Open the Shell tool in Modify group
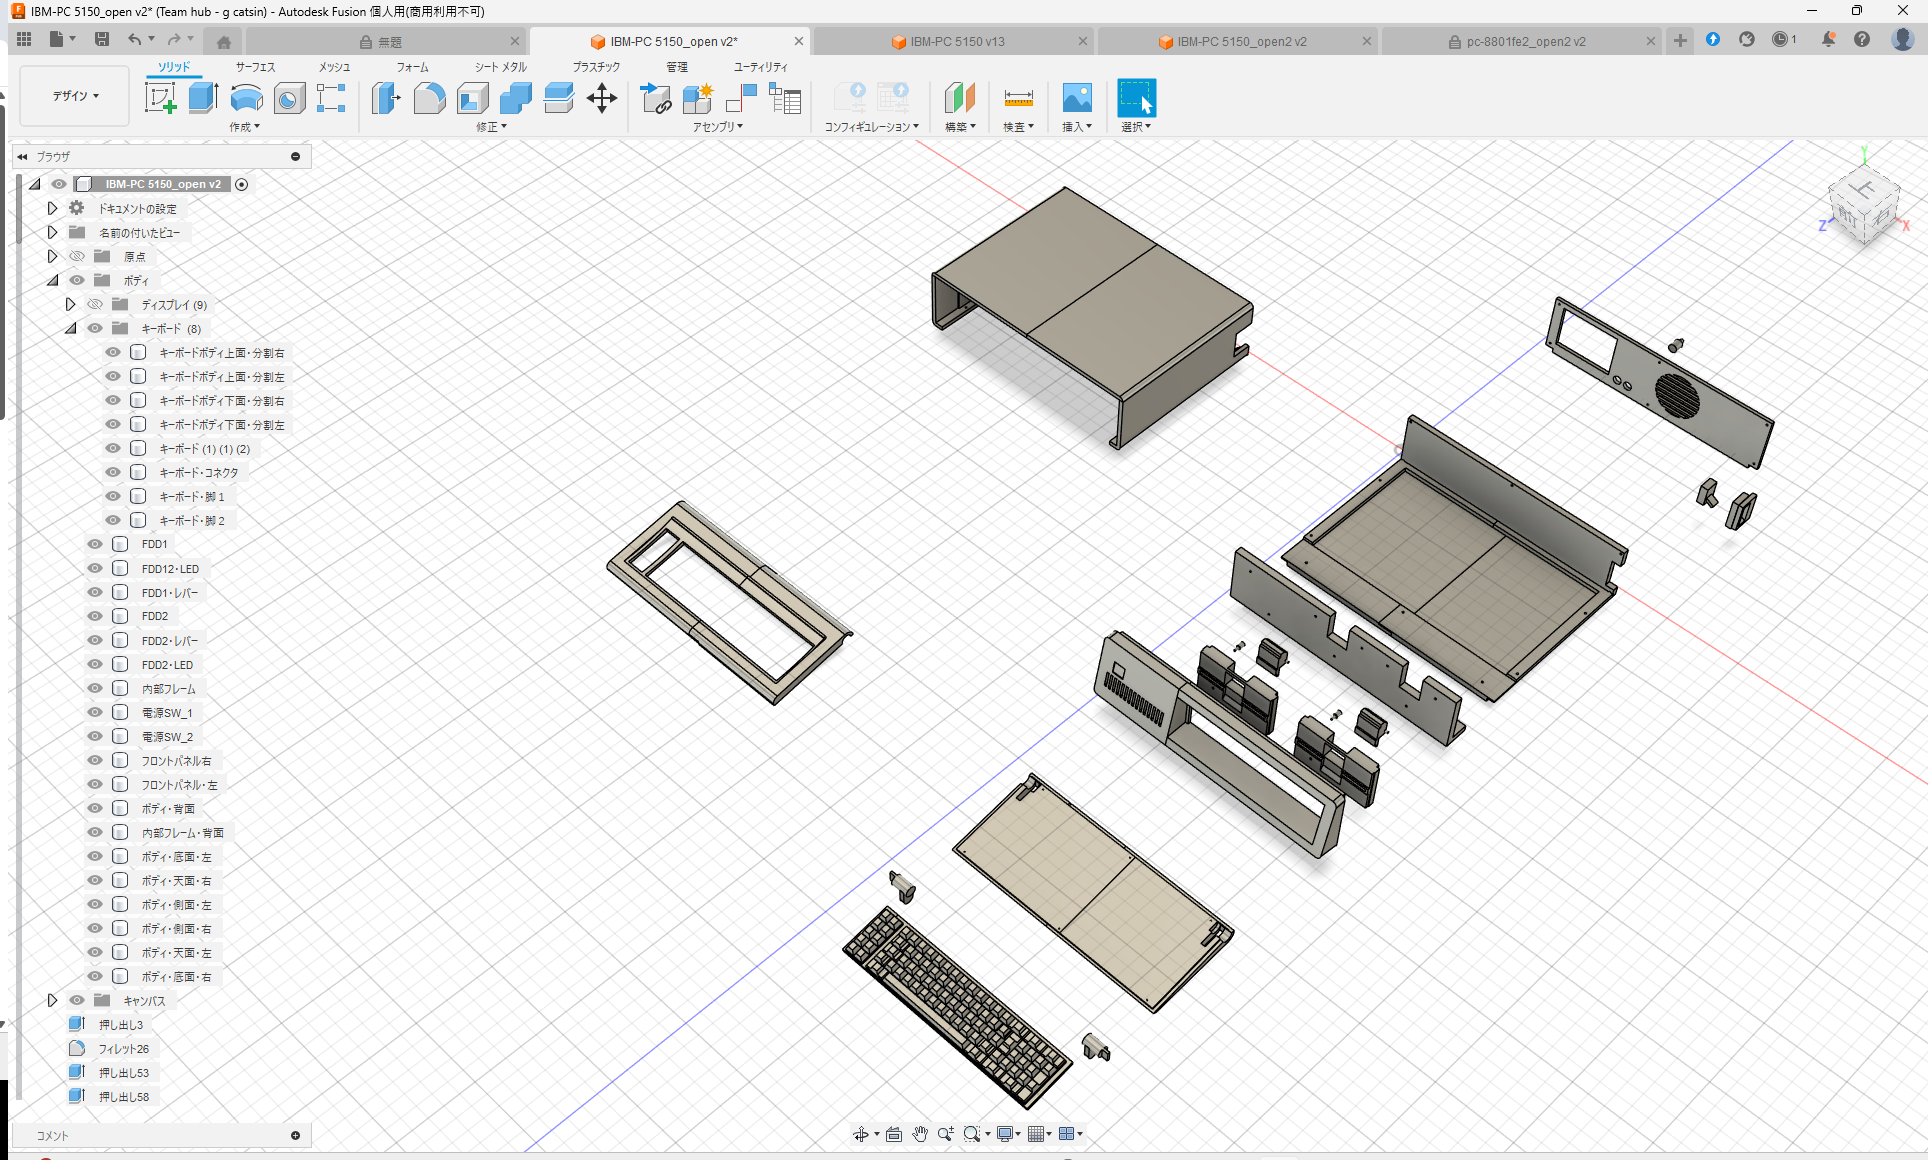This screenshot has width=1928, height=1160. tap(471, 98)
